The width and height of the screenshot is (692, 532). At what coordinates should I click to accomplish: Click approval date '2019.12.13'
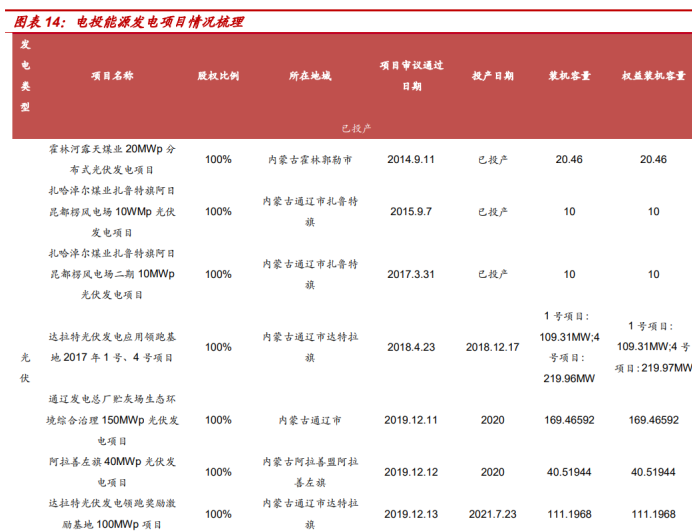[411, 514]
